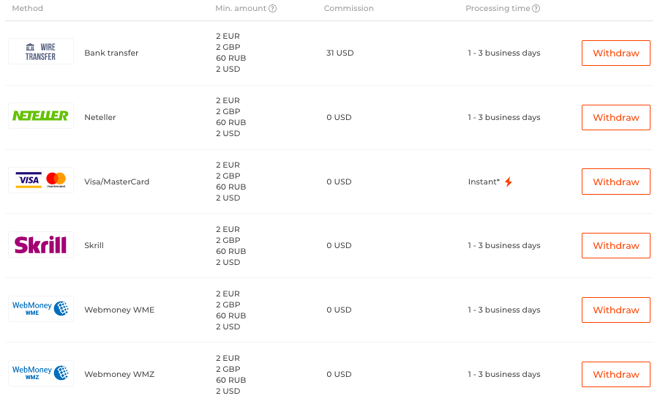
Task: Choose the WebMoney WME logo
Action: (41, 309)
